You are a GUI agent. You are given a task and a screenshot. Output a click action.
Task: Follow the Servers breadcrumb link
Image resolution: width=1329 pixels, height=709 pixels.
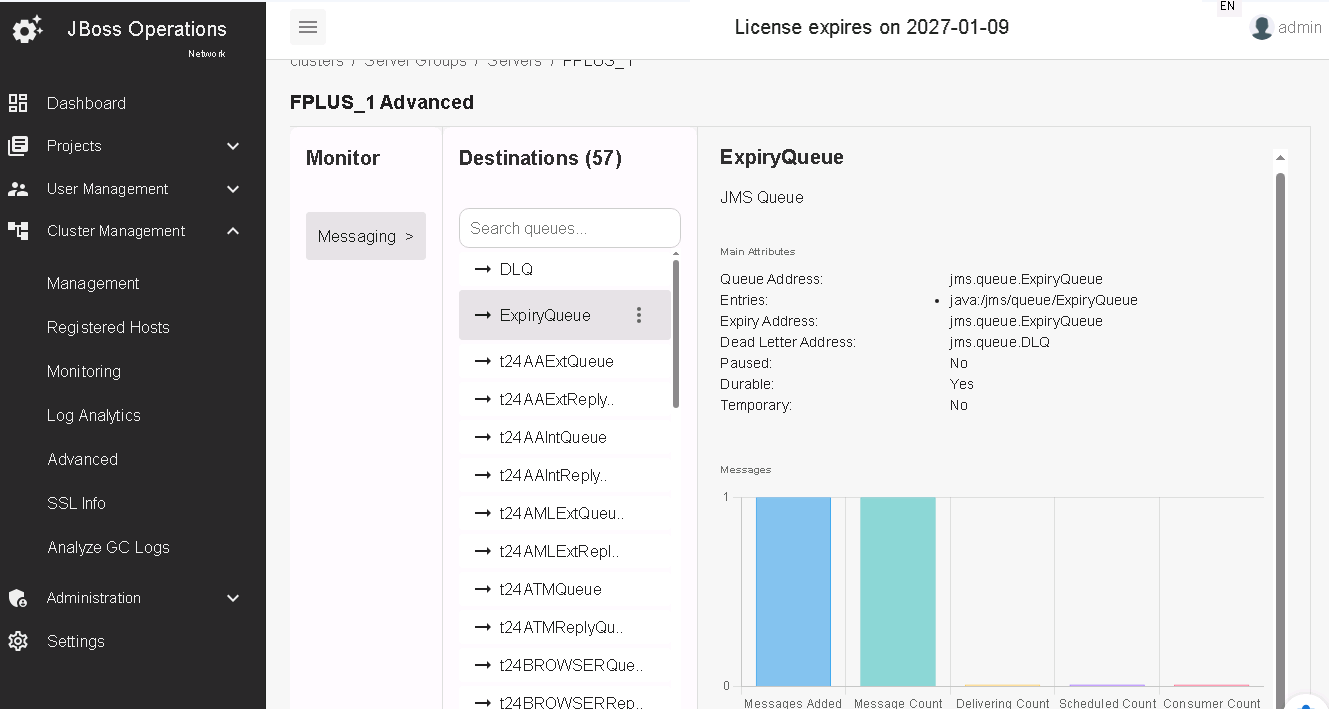[515, 62]
